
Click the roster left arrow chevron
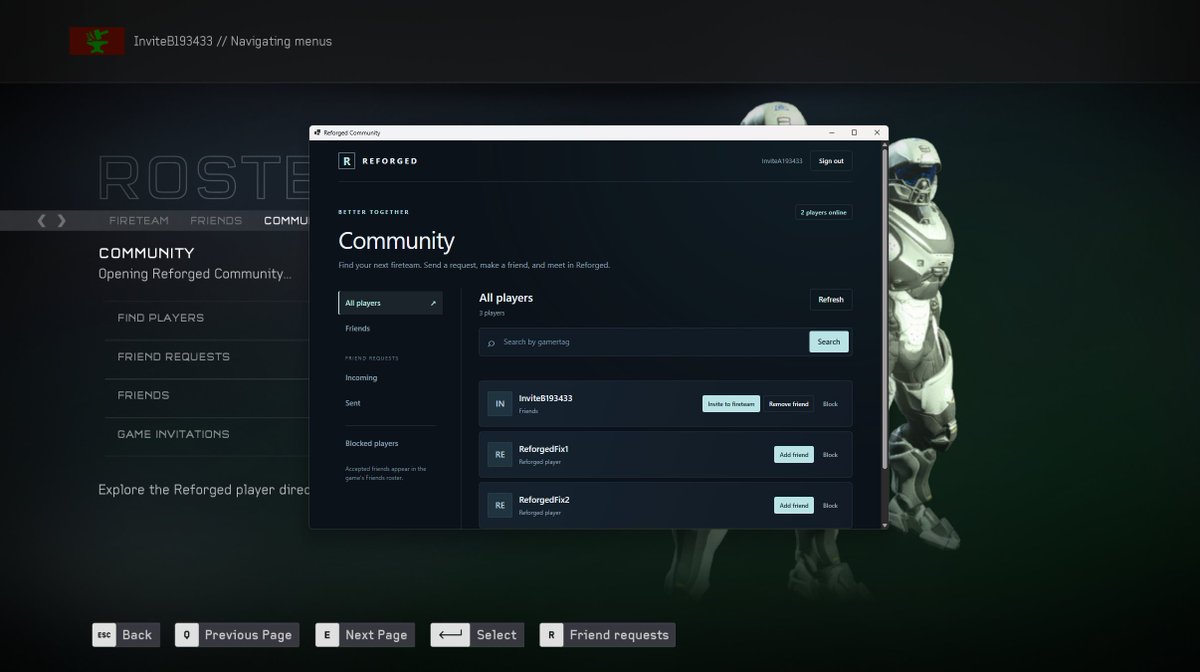click(x=42, y=220)
